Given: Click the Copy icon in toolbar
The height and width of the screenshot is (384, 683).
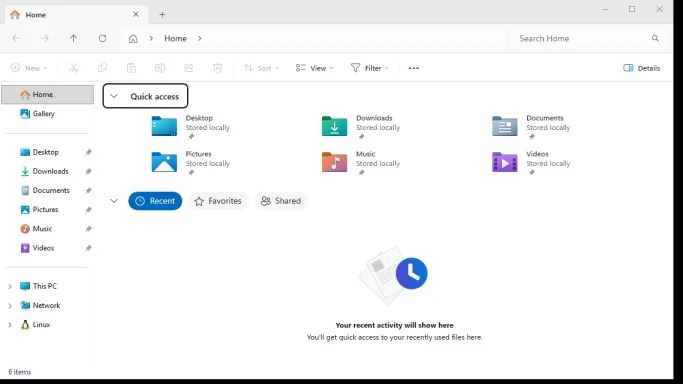Looking at the screenshot, I should (x=102, y=68).
